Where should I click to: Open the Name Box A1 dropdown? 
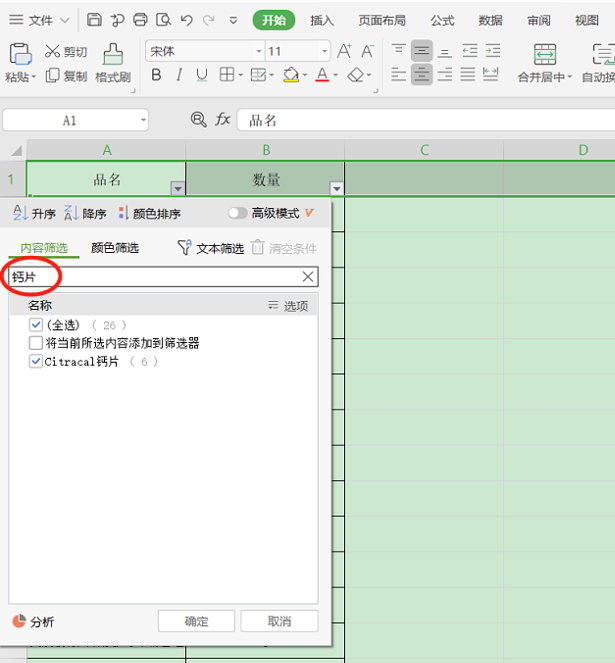143,120
